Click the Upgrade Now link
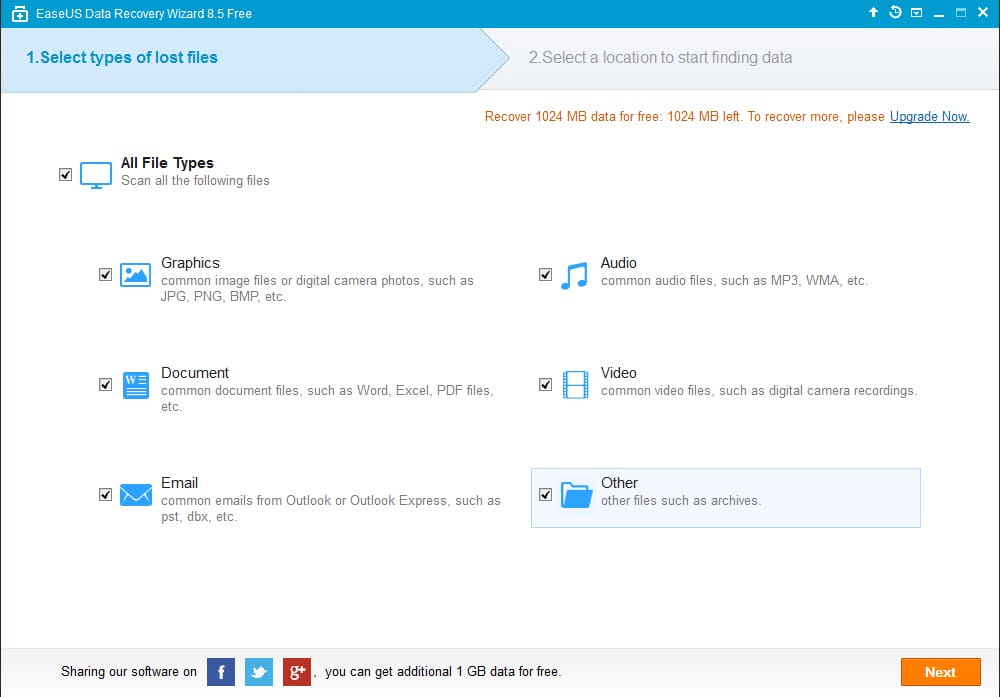 pyautogui.click(x=929, y=117)
